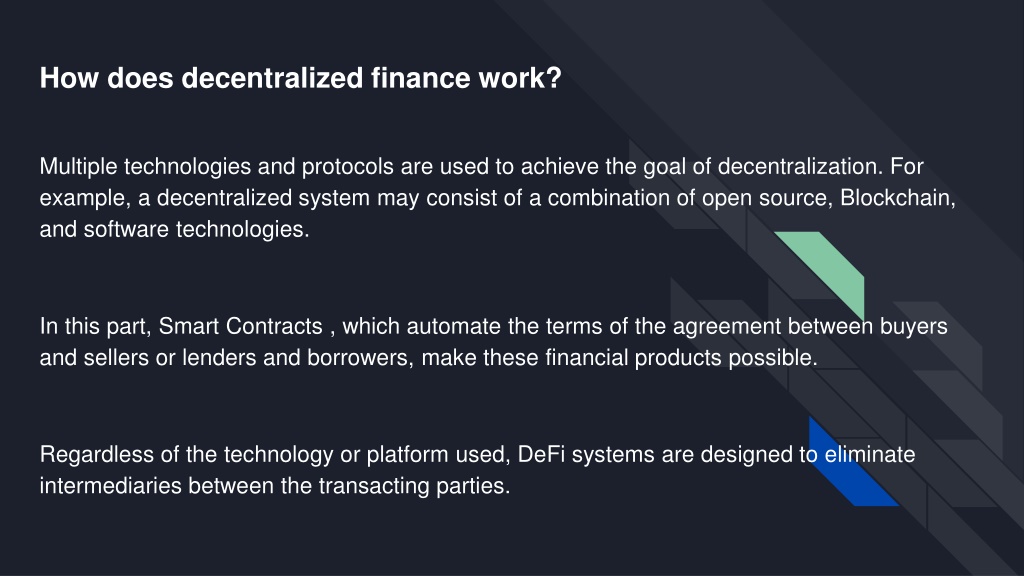Click the word "protocols"

(347, 166)
